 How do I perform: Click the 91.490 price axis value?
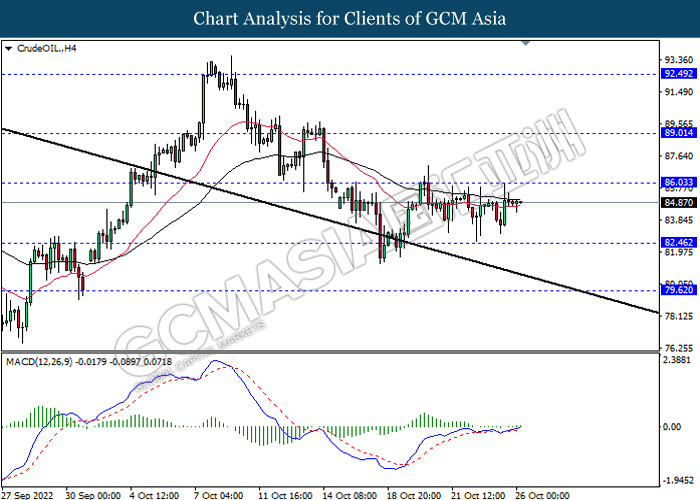pos(679,92)
